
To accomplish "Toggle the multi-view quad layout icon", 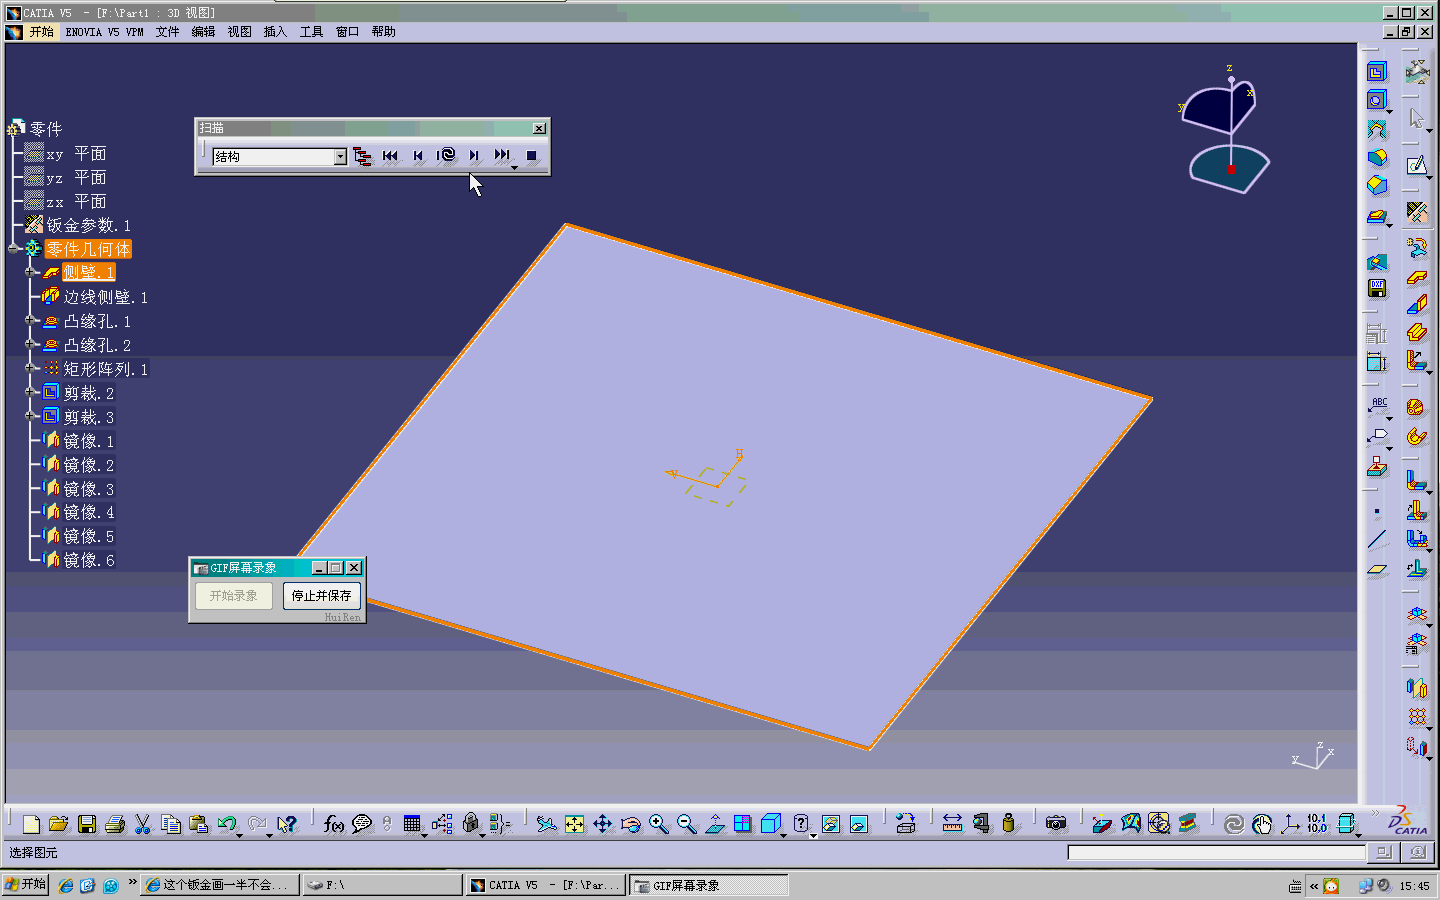I will (742, 824).
